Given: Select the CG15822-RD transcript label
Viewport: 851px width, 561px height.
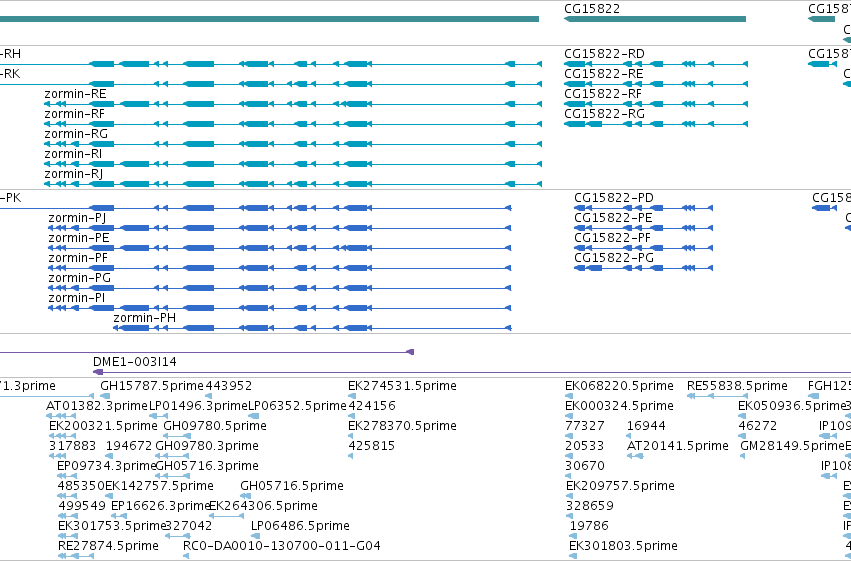Looking at the screenshot, I should (604, 54).
